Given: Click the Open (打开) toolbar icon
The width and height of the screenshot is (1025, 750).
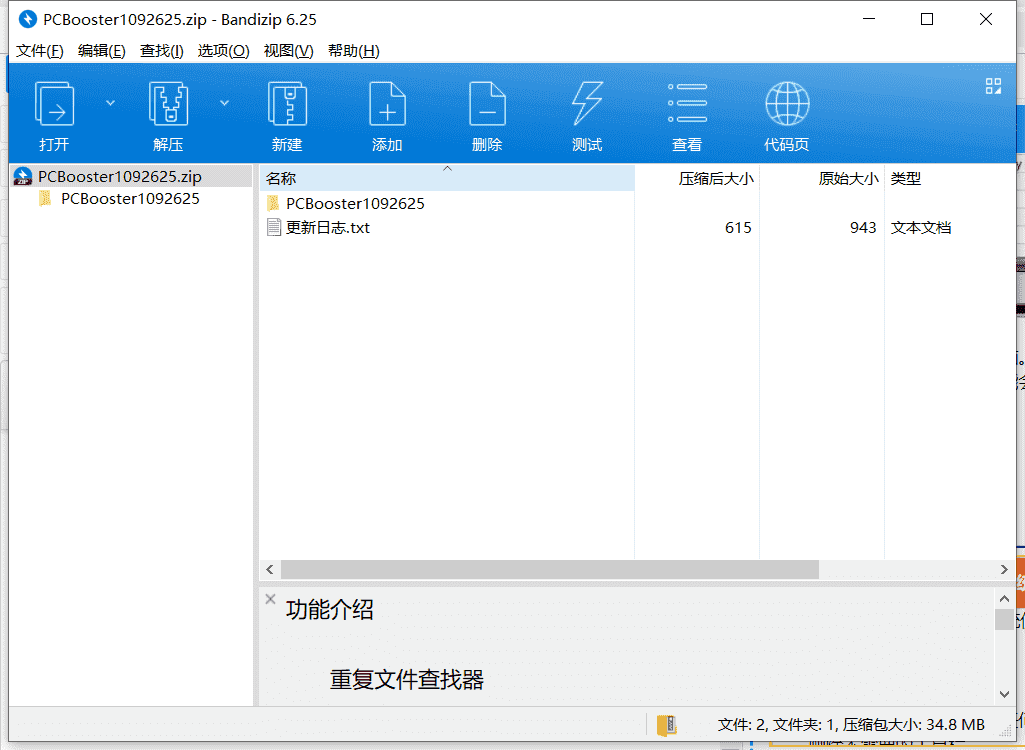Looking at the screenshot, I should pos(54,103).
